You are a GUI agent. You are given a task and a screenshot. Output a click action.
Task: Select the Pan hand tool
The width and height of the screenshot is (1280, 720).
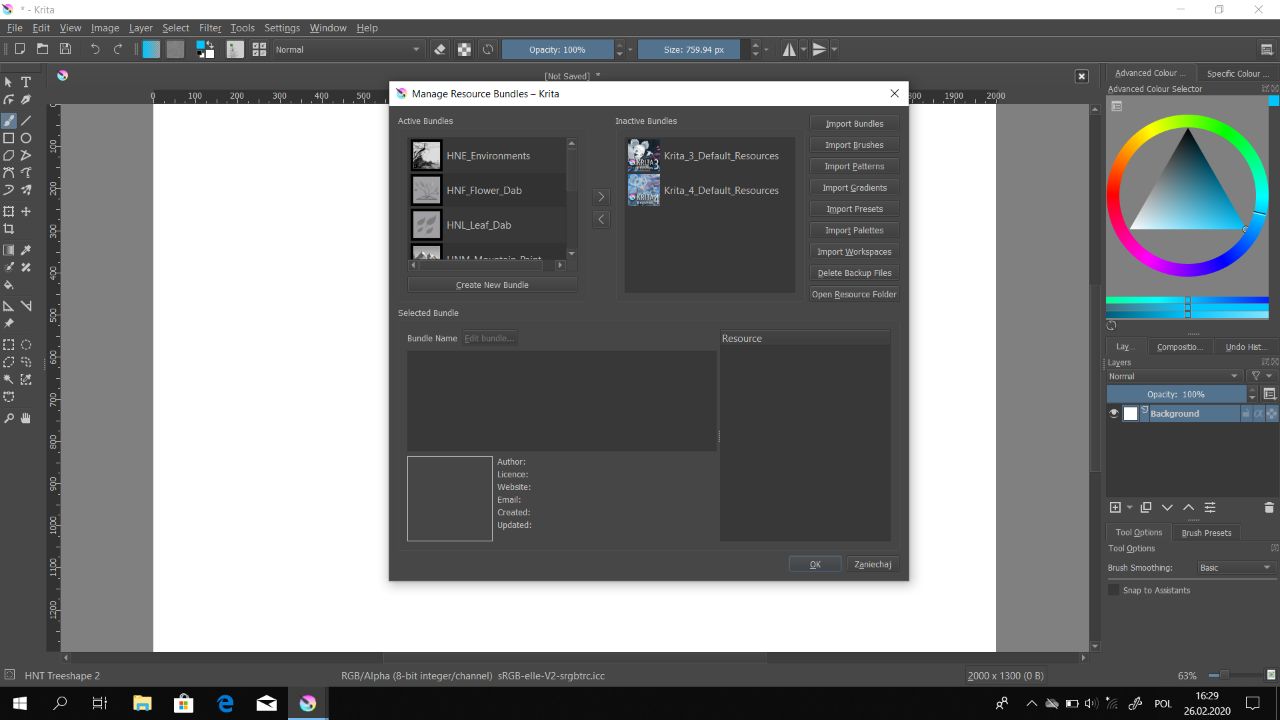tap(26, 418)
